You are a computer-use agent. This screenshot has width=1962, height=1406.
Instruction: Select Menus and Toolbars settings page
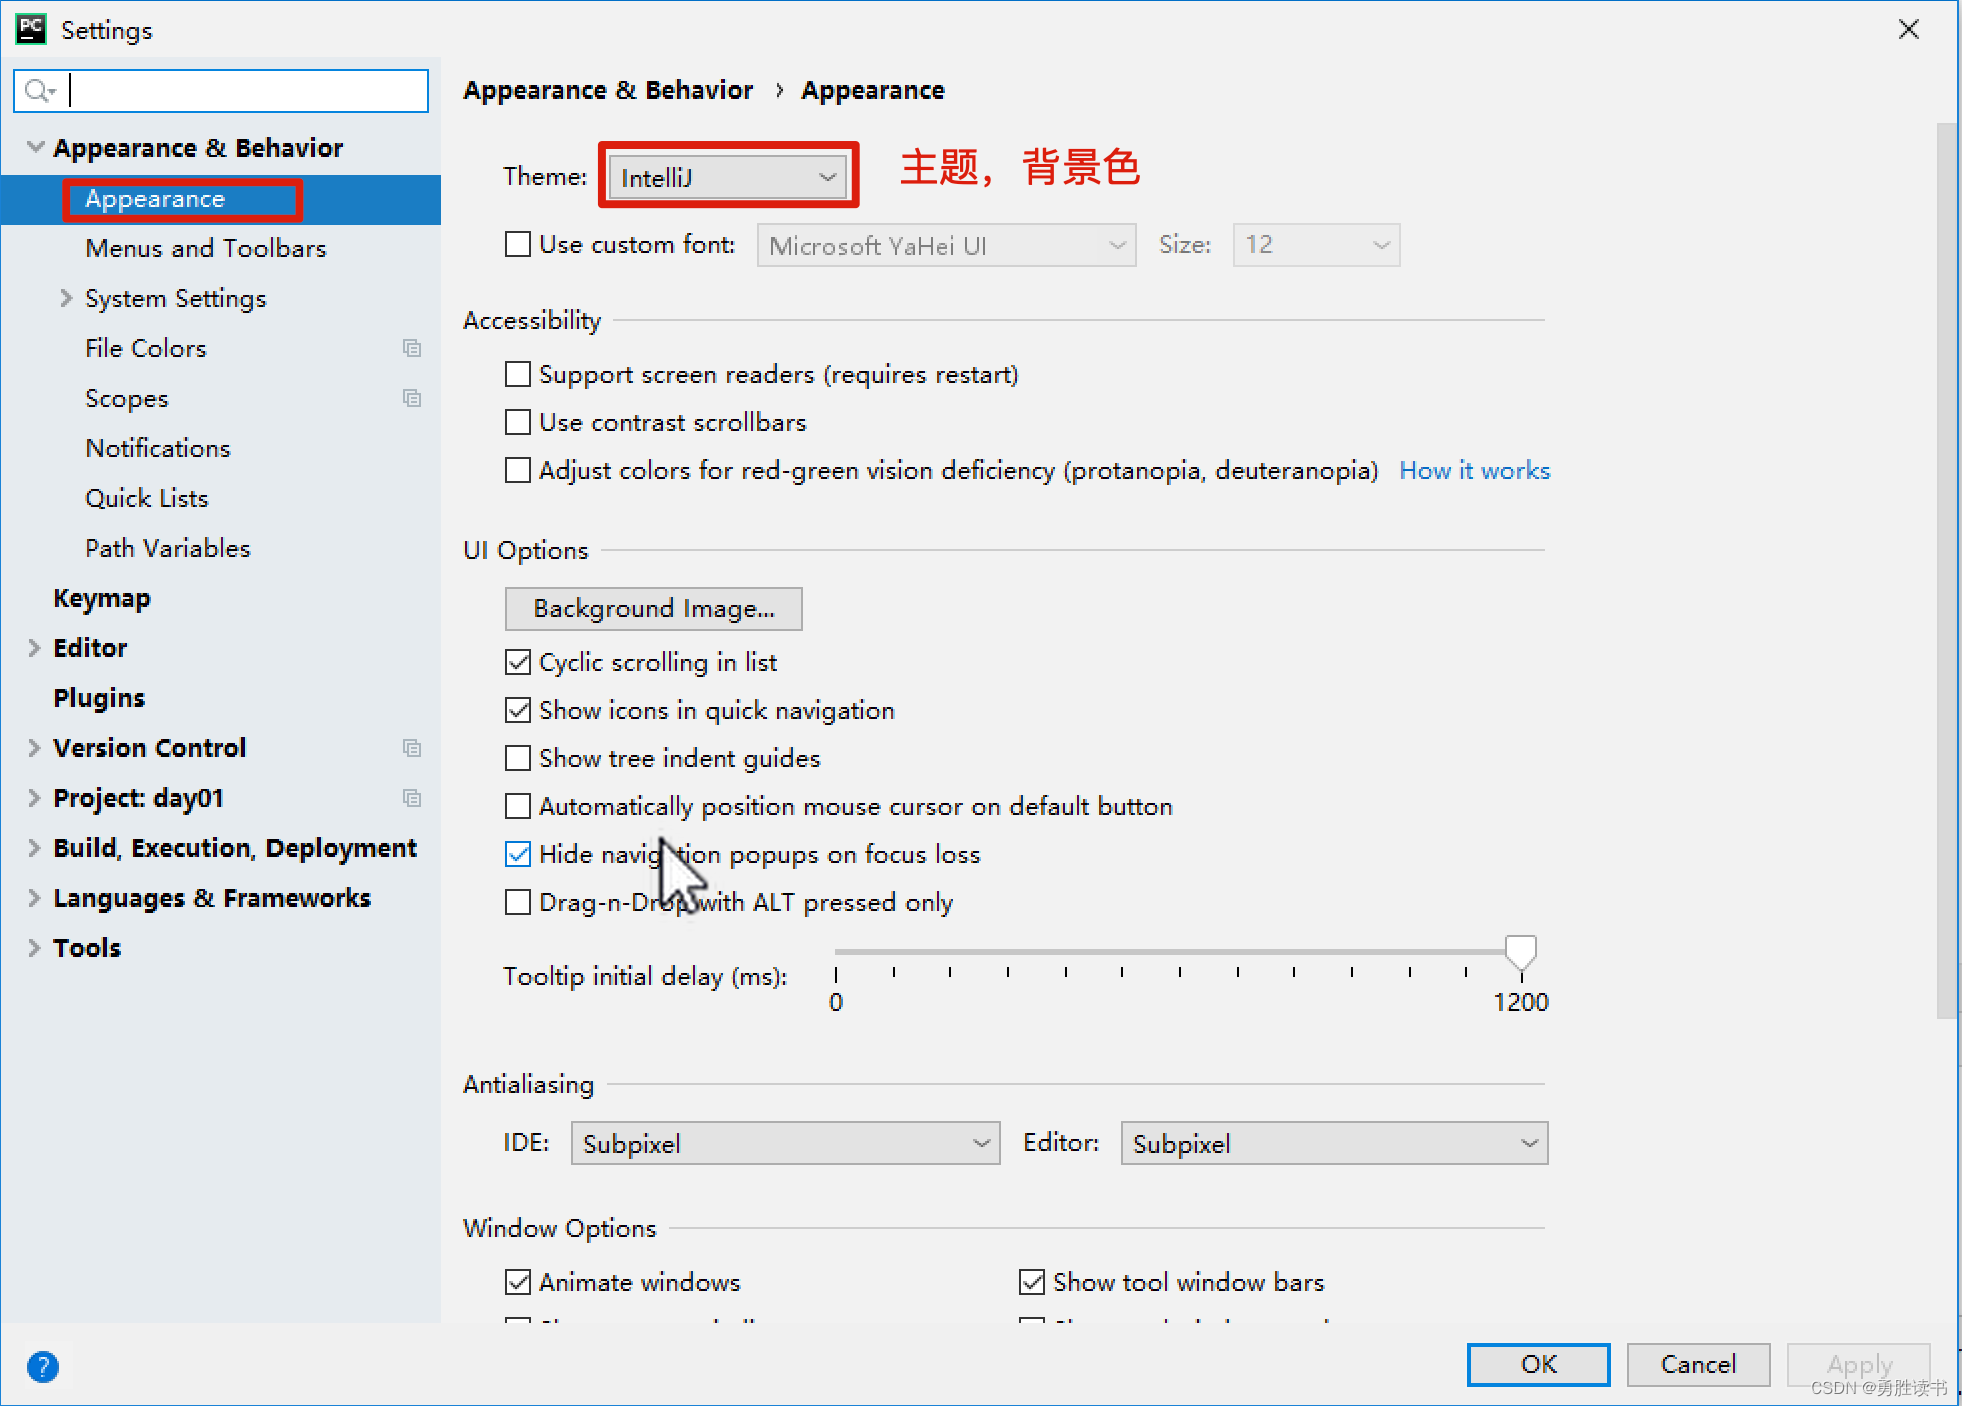(x=206, y=248)
